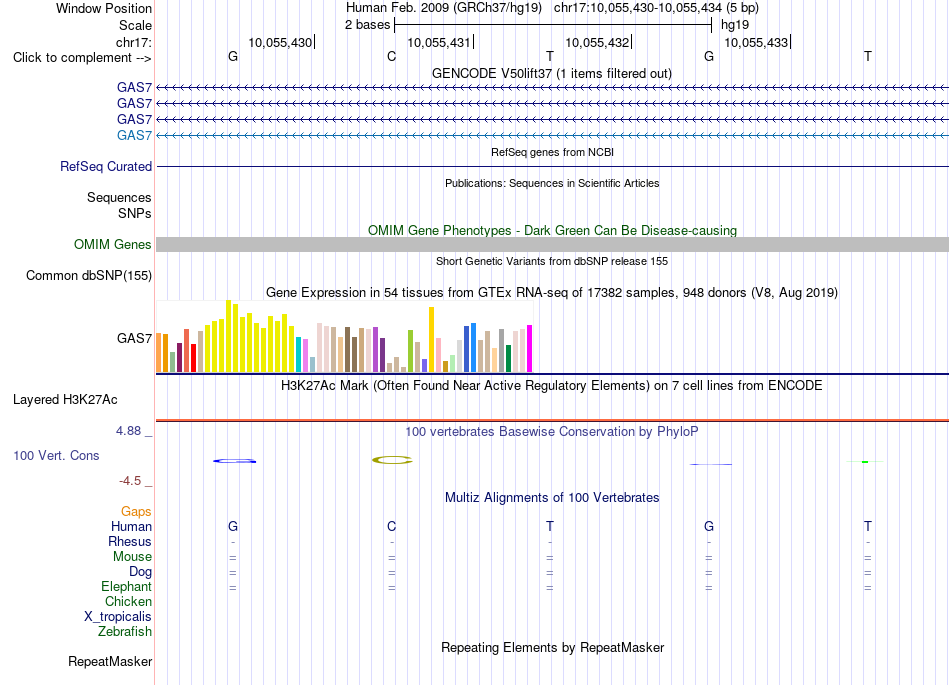Click the Dog alignment row label
The height and width of the screenshot is (685, 950).
click(141, 572)
